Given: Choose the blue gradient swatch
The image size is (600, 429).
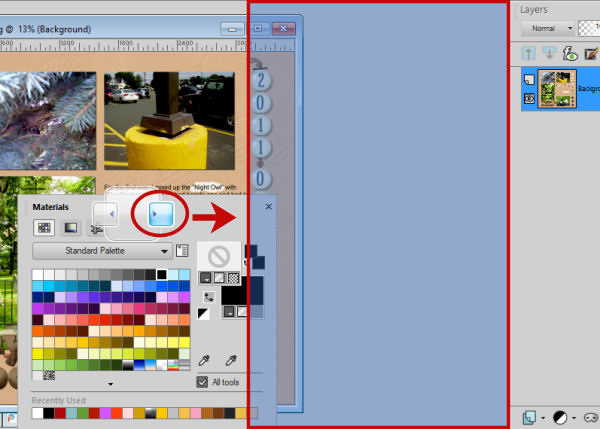Looking at the screenshot, I should click(x=139, y=365).
